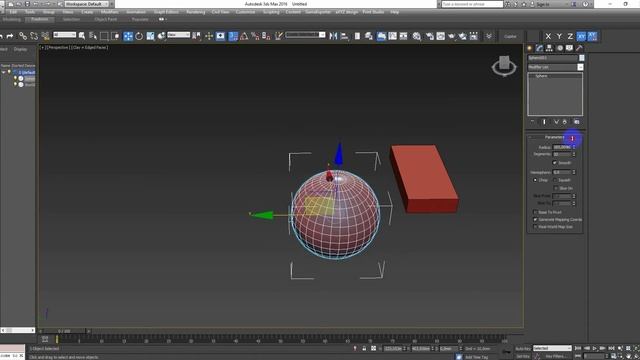Open the Tools menu
This screenshot has height=360, width=640.
(29, 12)
